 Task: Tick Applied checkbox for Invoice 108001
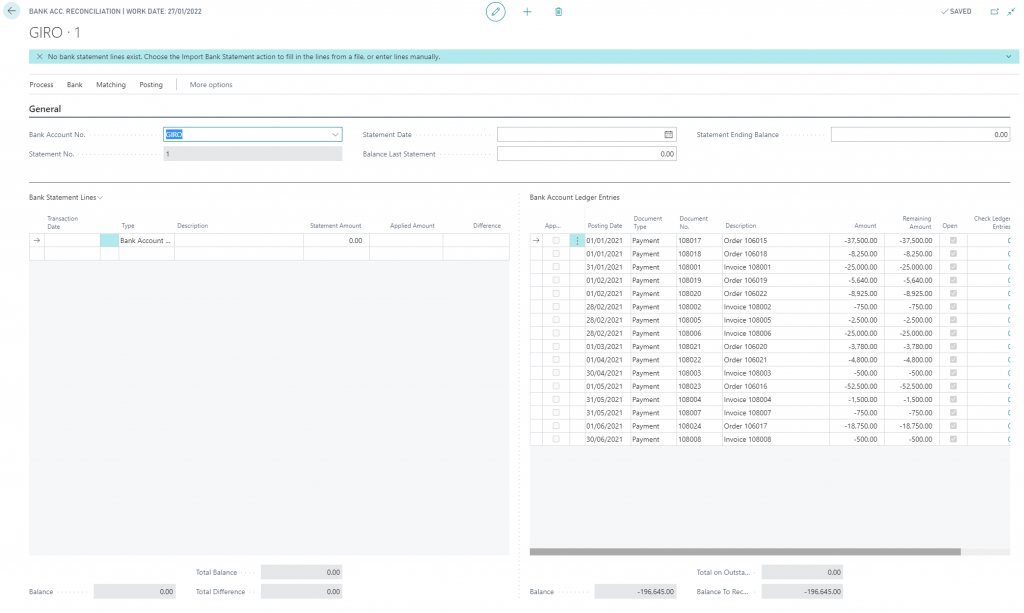coord(556,267)
